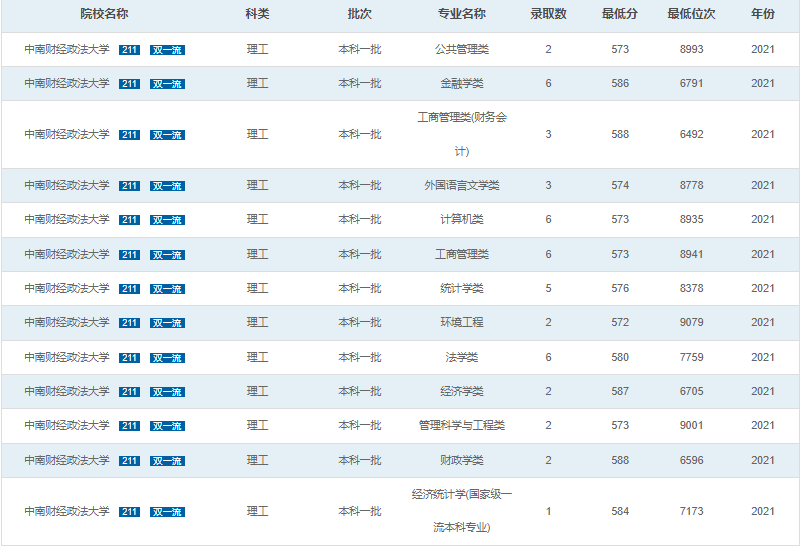
Task: Click the minimum rank value 9079
Action: pyautogui.click(x=692, y=322)
